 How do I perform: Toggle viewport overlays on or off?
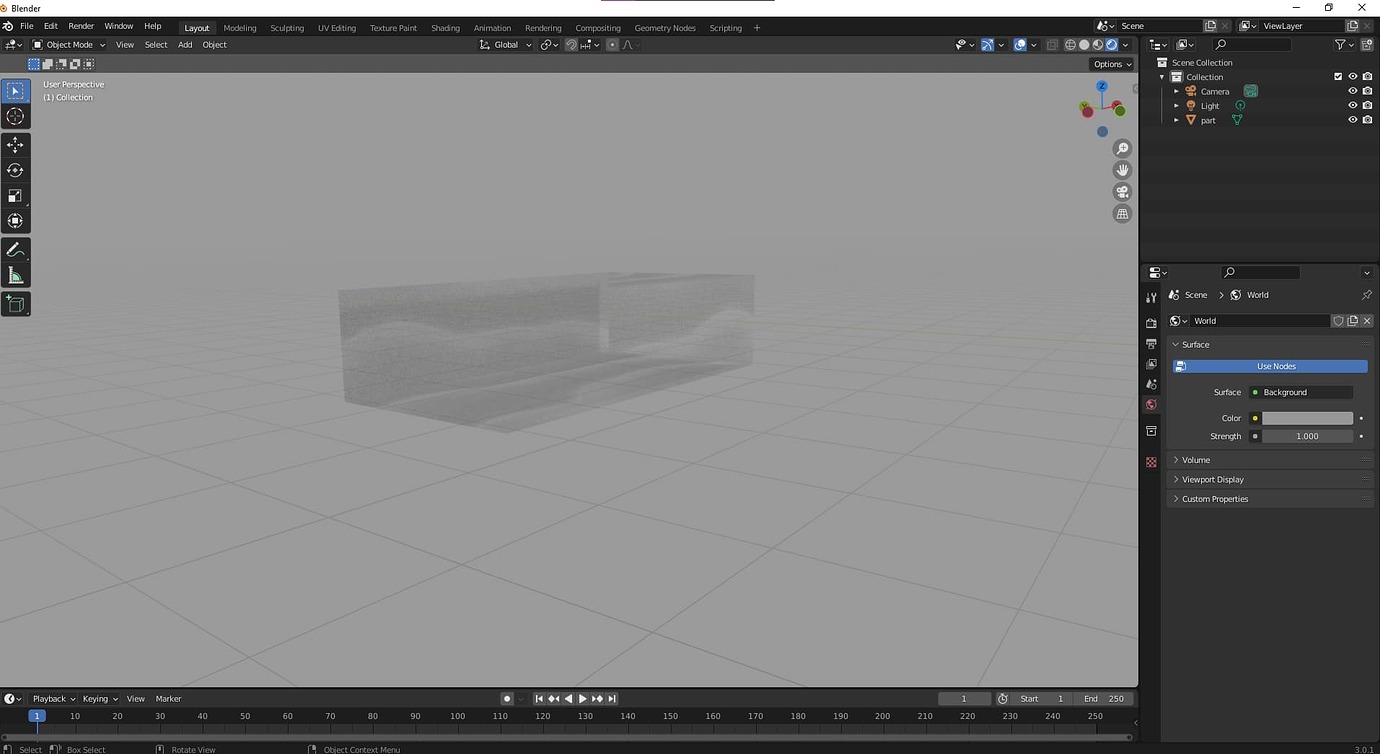click(1019, 45)
